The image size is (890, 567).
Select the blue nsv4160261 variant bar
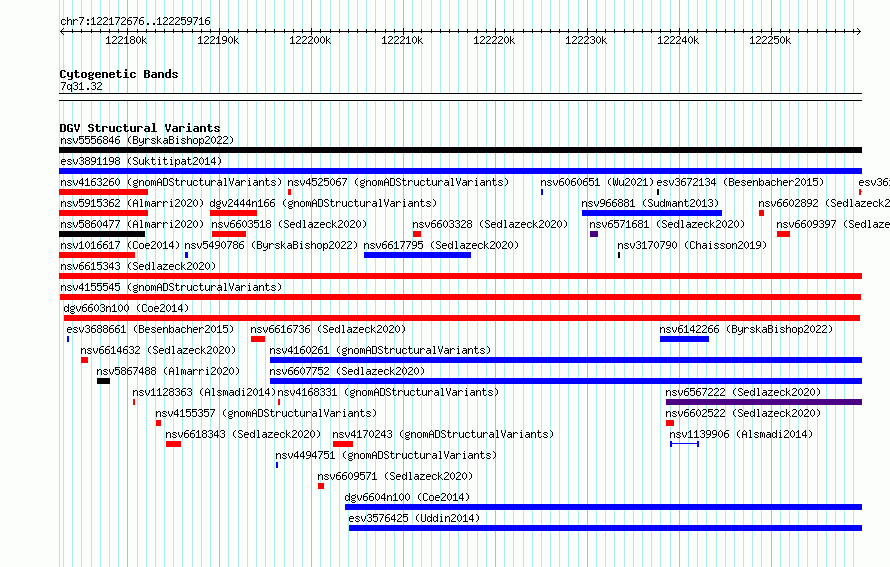tap(566, 360)
